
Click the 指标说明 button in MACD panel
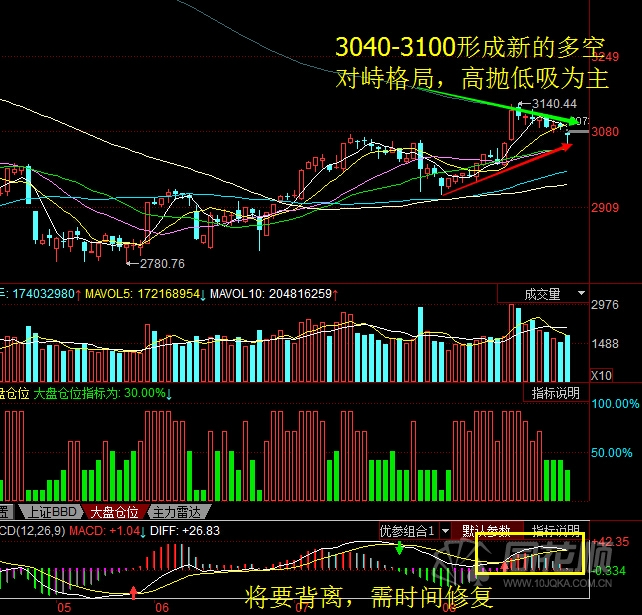pyautogui.click(x=555, y=531)
